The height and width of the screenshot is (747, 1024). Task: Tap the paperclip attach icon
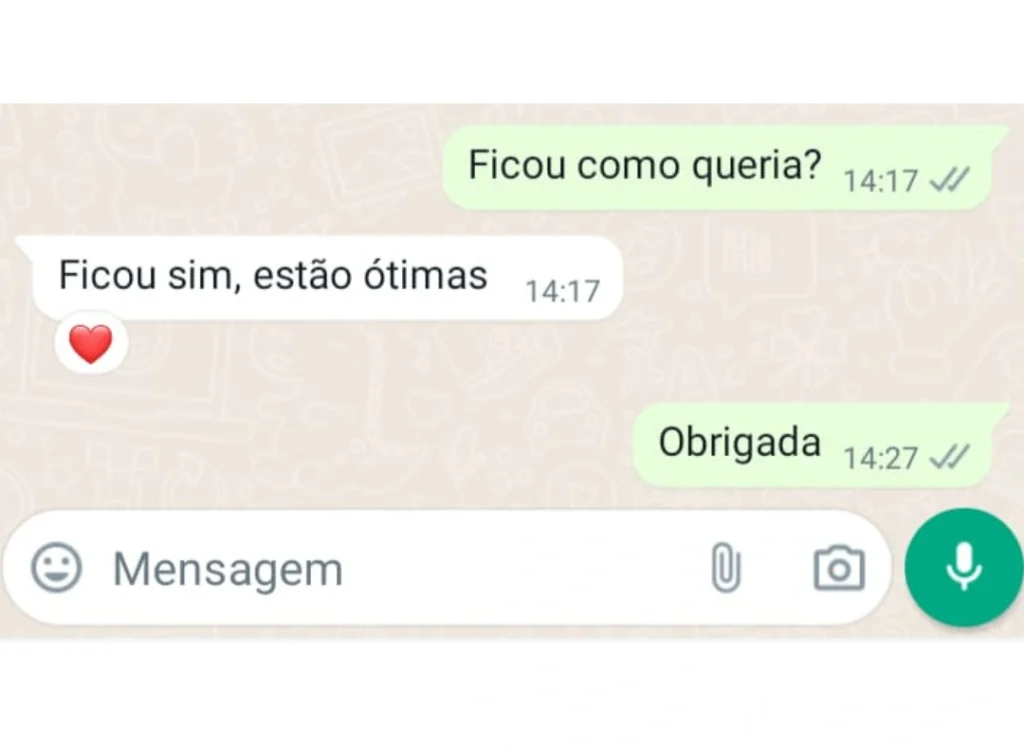coord(726,567)
